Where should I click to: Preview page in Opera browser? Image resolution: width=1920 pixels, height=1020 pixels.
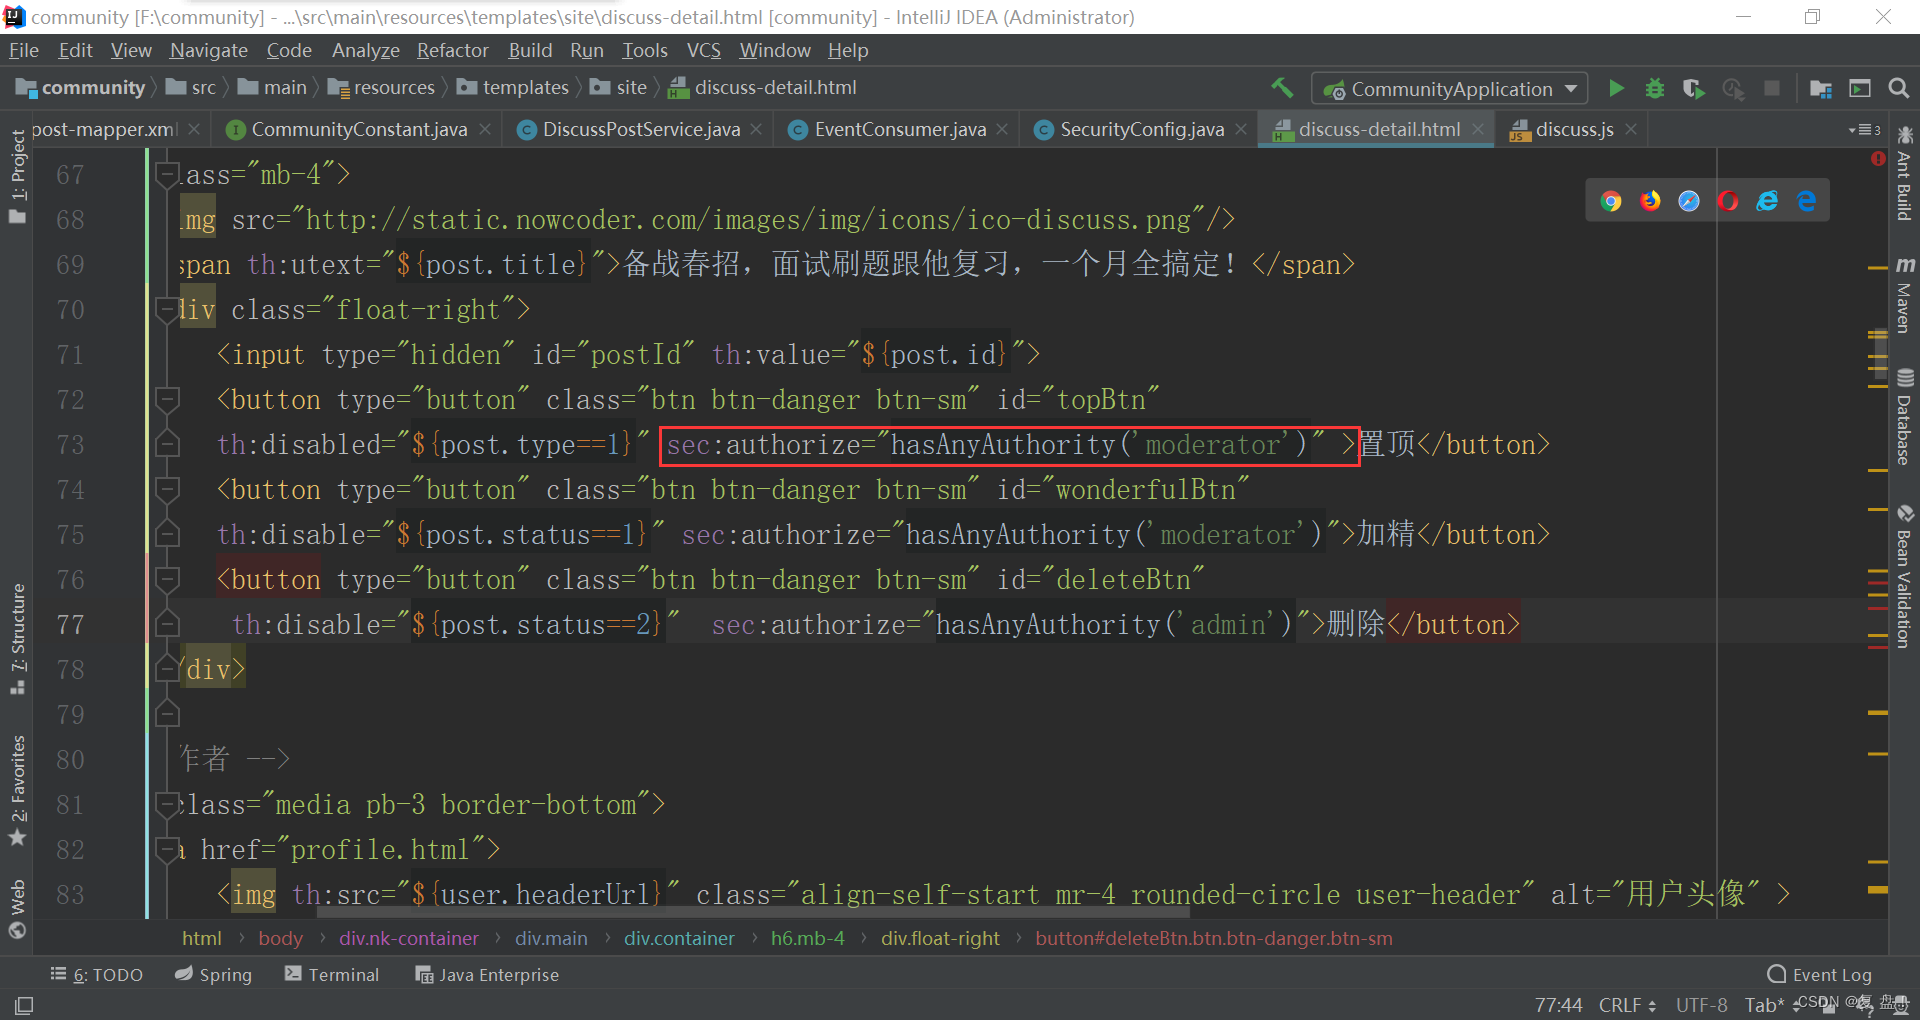(1728, 201)
